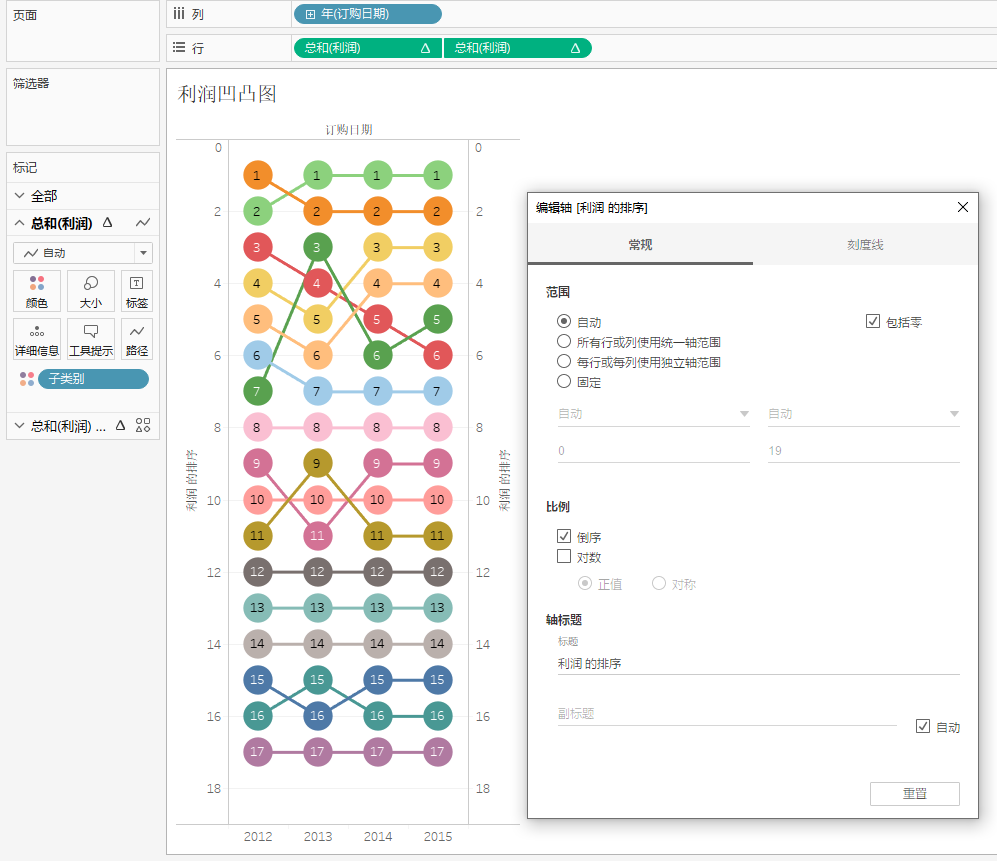Expand the second 总和(利润) marks section
Image resolution: width=997 pixels, height=861 pixels.
pos(20,425)
